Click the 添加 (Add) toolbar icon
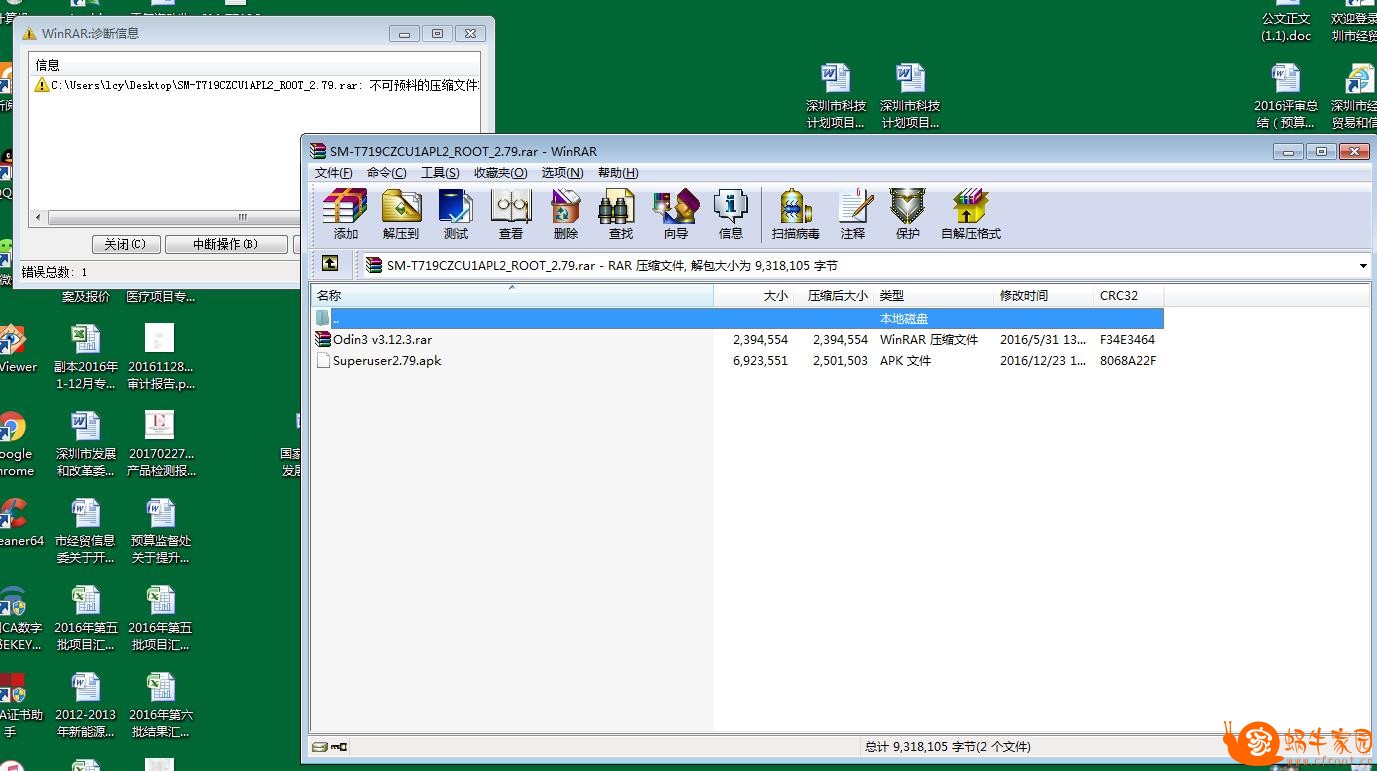The height and width of the screenshot is (771, 1377). [x=345, y=214]
